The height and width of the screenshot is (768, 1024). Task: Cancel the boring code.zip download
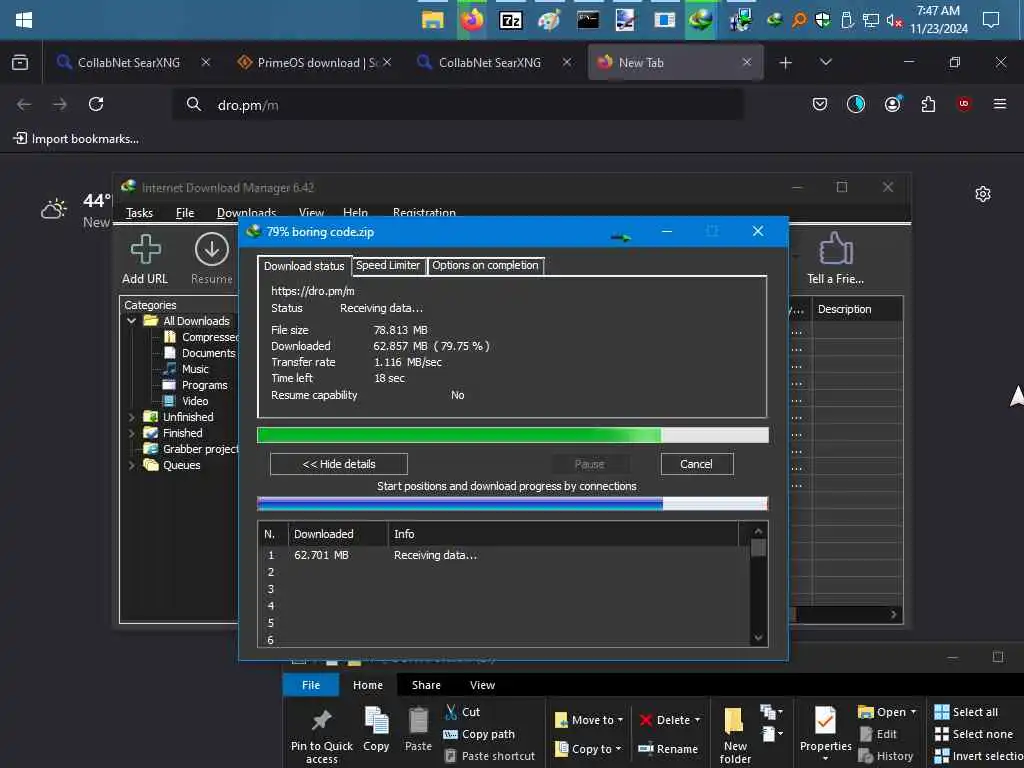point(697,464)
